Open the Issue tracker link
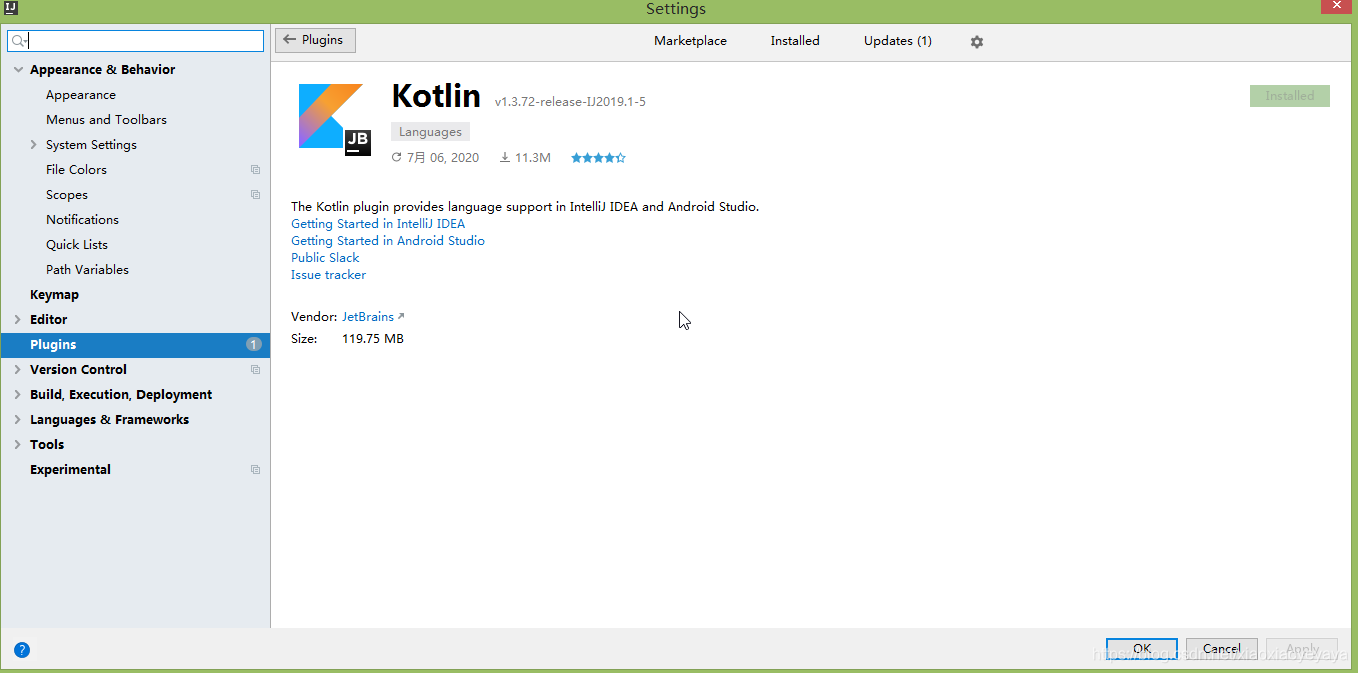 [328, 275]
